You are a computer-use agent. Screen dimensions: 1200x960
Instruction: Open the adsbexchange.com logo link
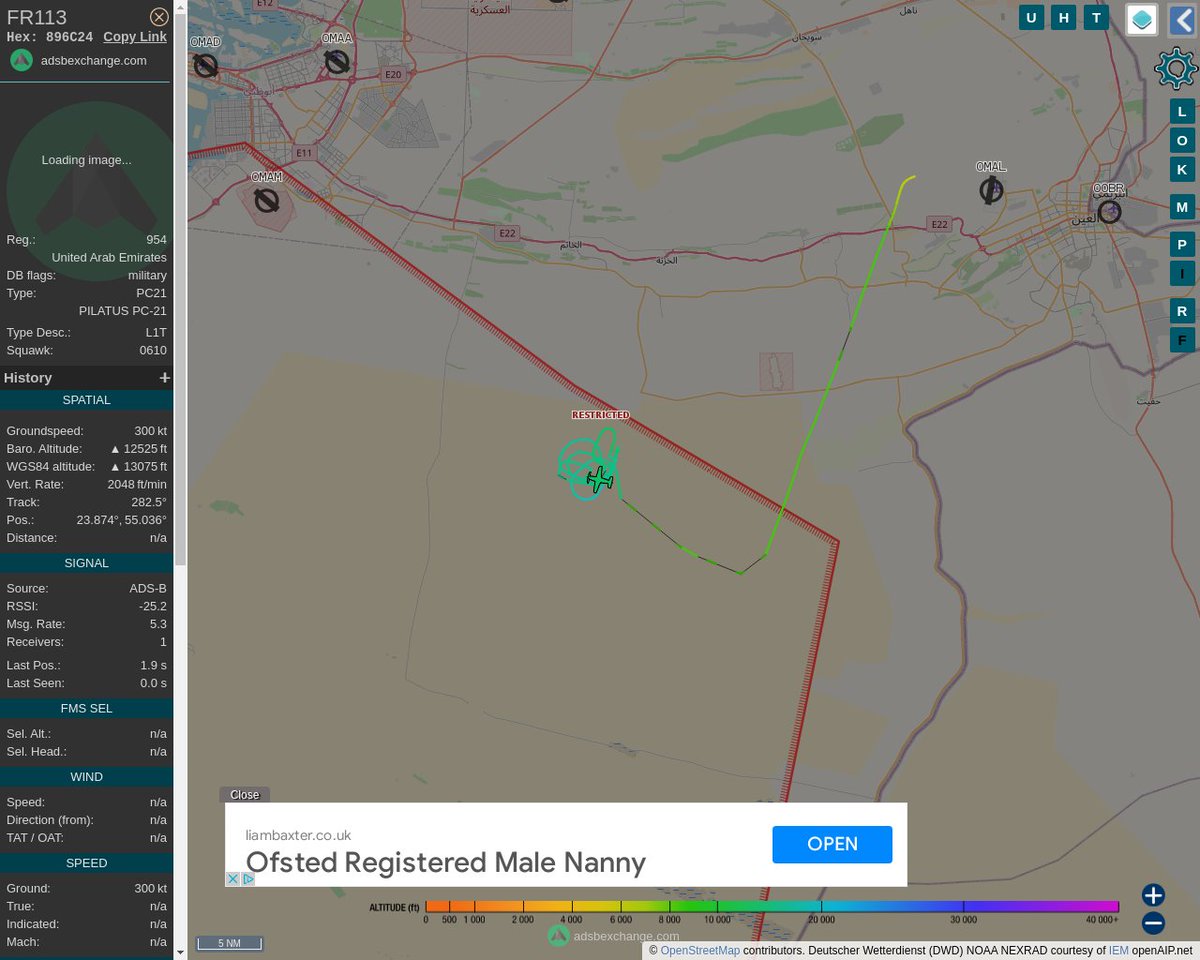pos(79,60)
